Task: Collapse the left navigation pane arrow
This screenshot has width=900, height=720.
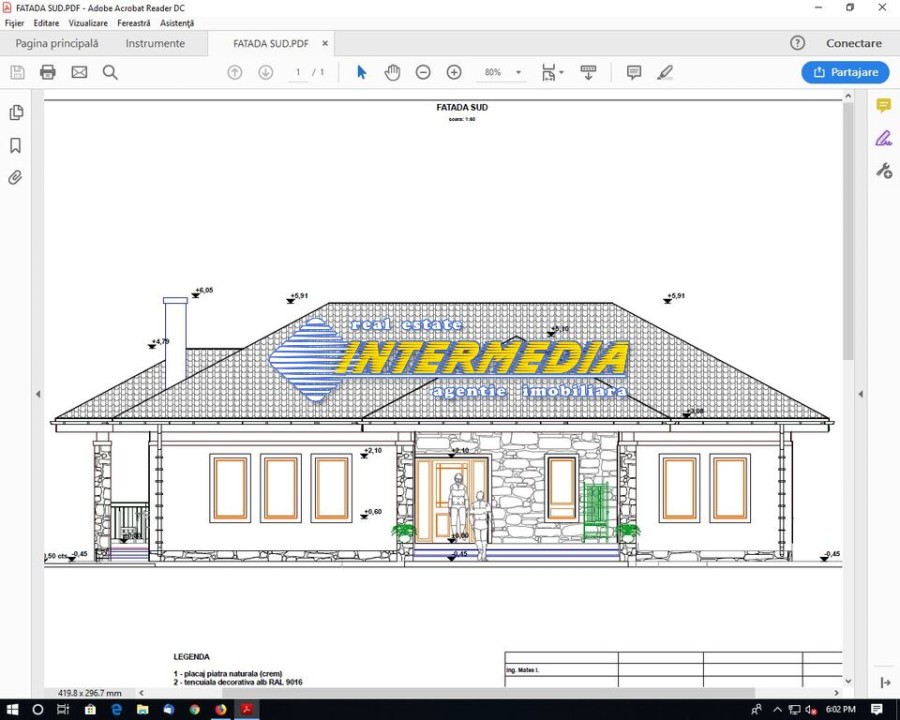Action: 38,394
